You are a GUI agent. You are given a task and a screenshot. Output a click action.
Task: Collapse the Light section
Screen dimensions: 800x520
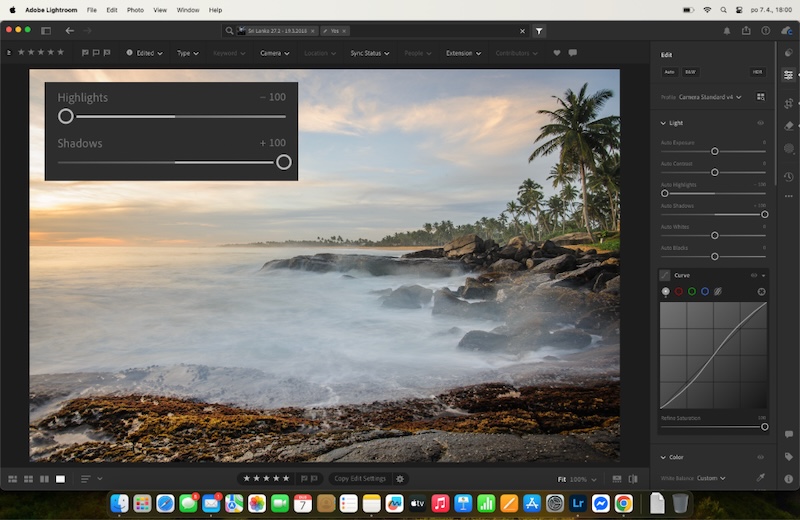[x=663, y=123]
